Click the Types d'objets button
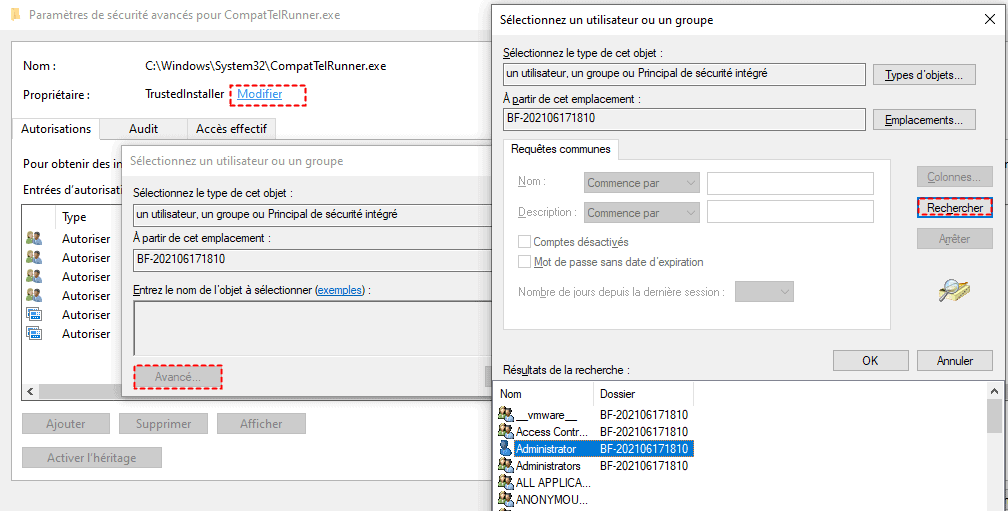 click(x=923, y=75)
